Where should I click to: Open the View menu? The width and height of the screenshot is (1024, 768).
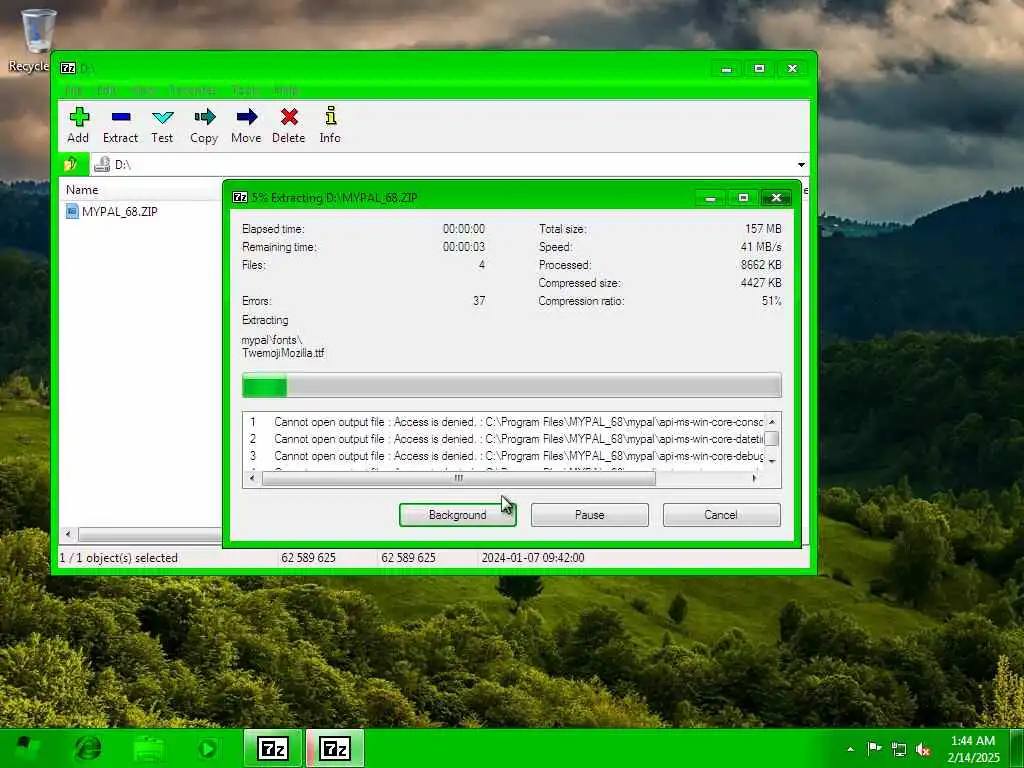click(x=143, y=90)
